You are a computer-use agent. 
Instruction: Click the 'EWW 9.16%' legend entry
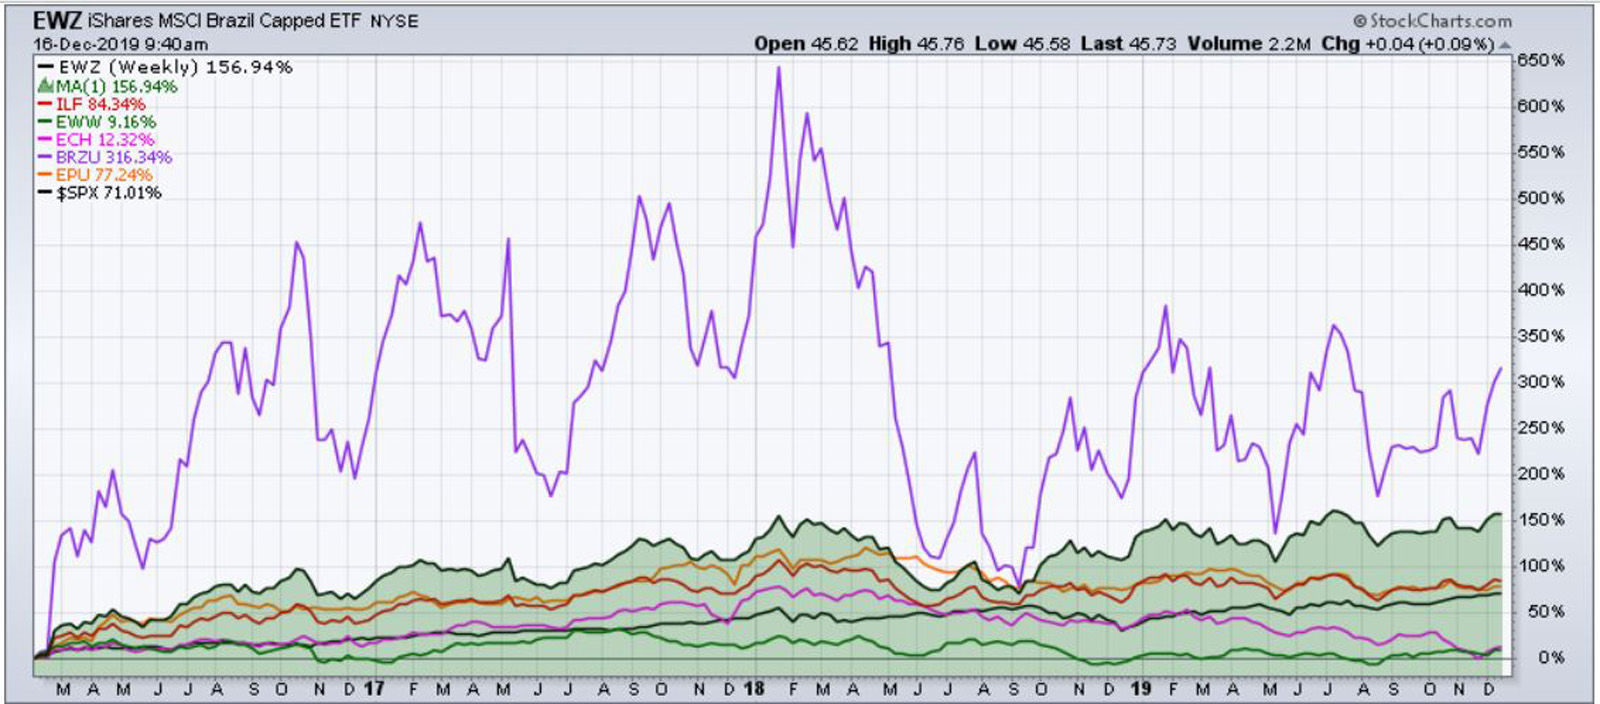click(97, 122)
